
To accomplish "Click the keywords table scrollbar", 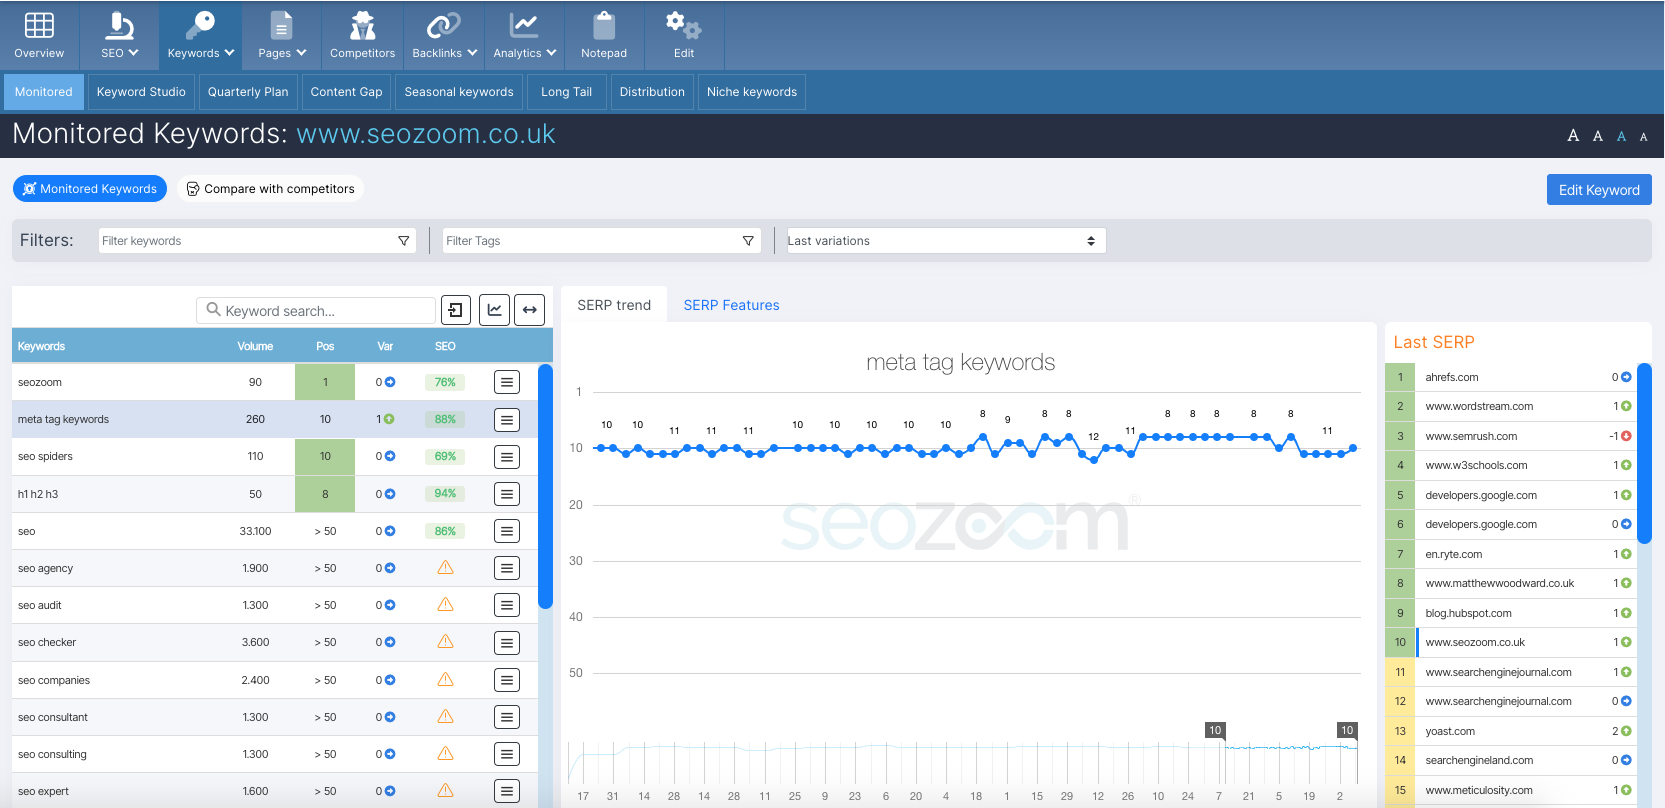I will [x=545, y=486].
